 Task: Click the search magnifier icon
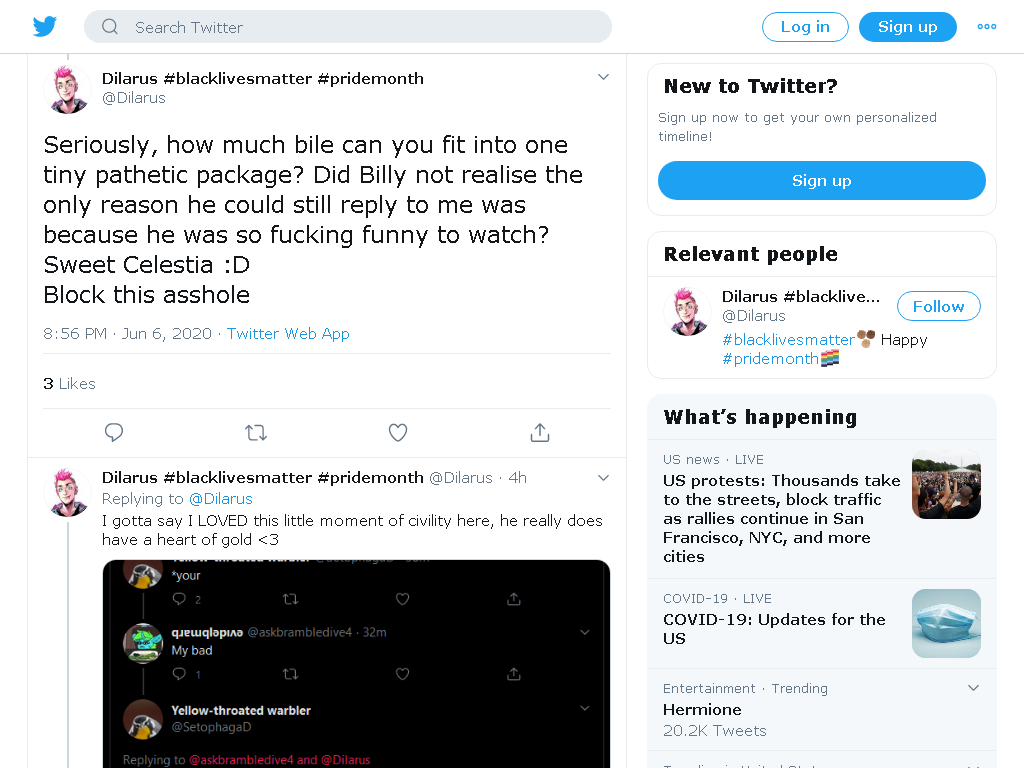click(110, 27)
